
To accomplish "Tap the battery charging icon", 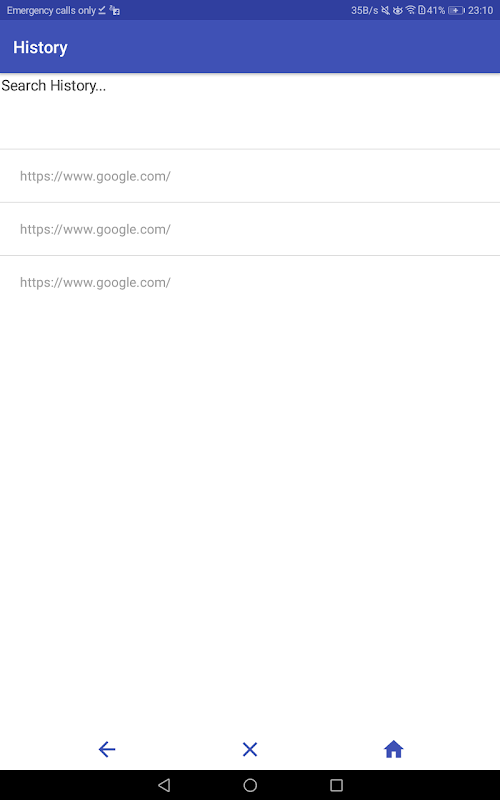I will pos(456,10).
